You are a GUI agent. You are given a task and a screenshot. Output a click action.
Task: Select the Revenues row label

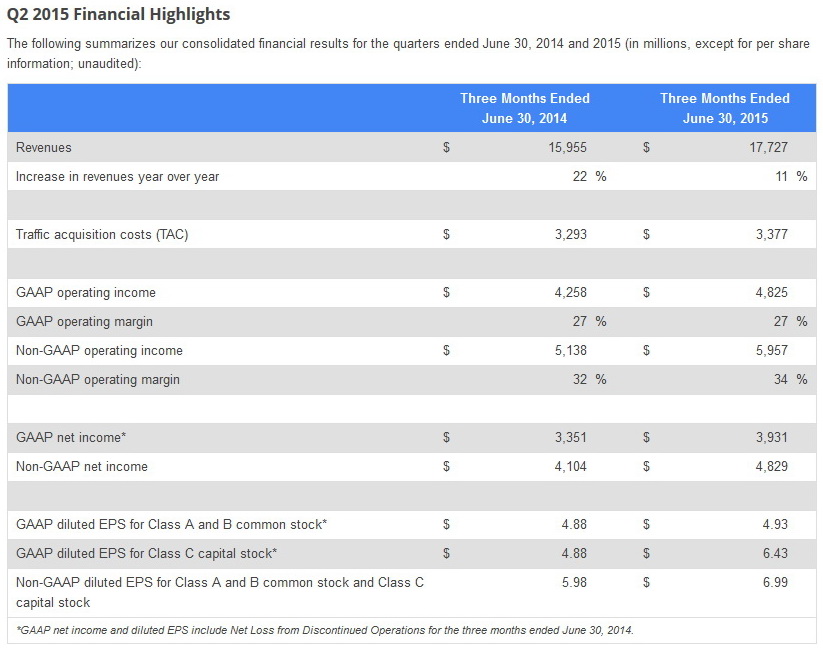pos(44,148)
